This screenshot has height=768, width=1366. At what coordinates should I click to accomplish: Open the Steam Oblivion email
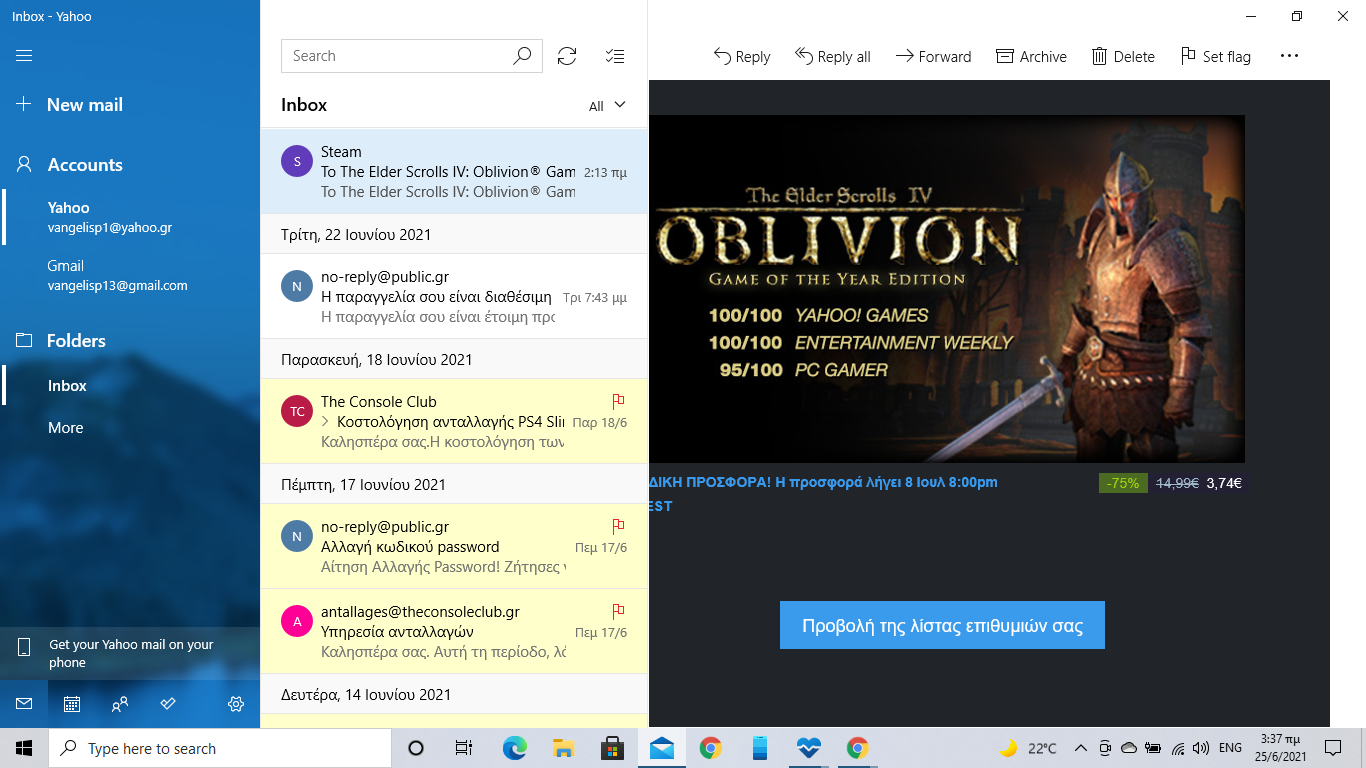click(454, 171)
